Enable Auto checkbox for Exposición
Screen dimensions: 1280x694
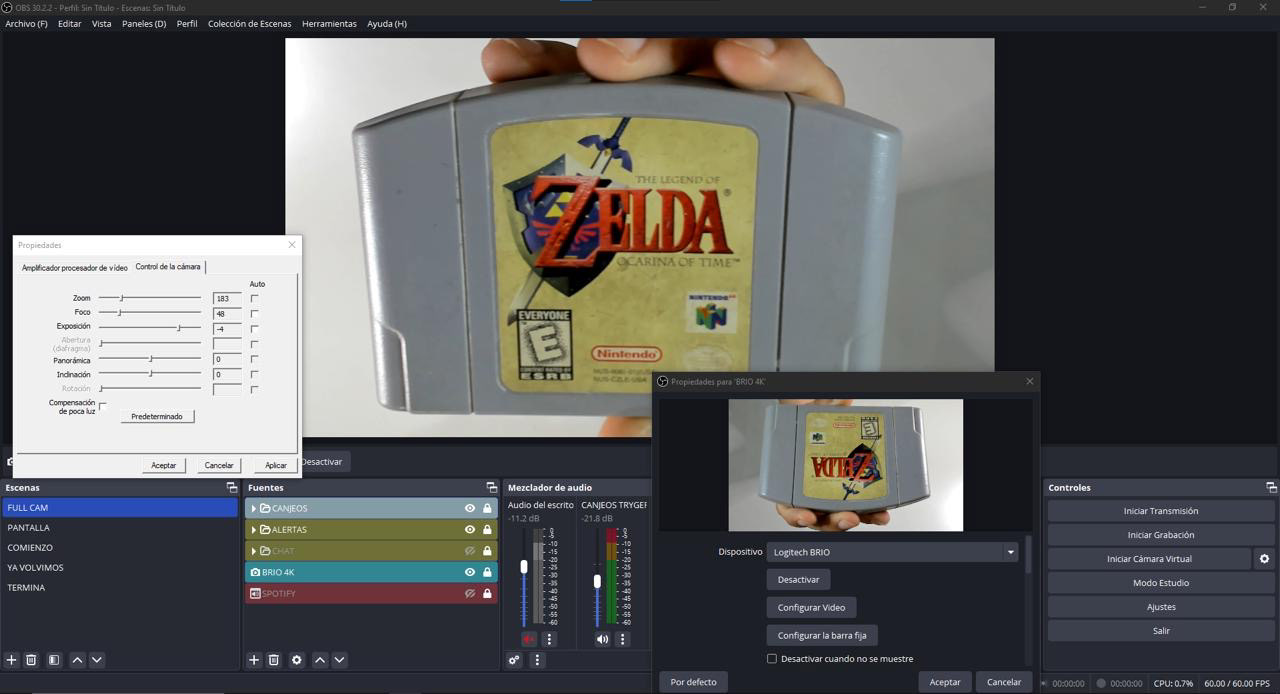click(x=254, y=328)
